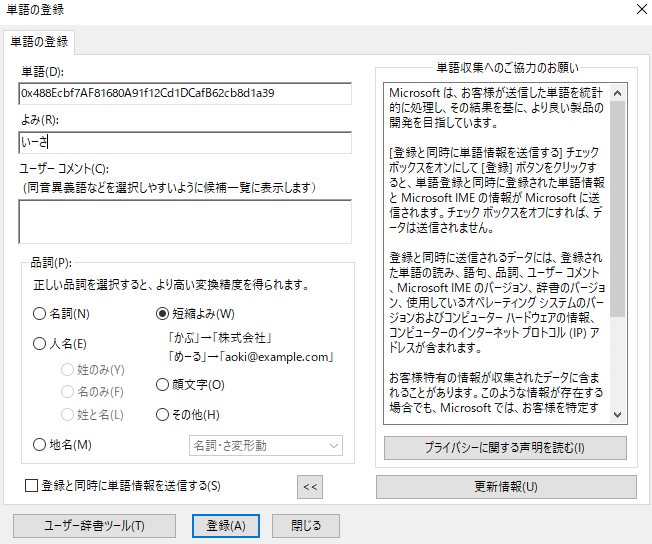
Task: Select the 名詞(N) radio button
Action: 40,314
